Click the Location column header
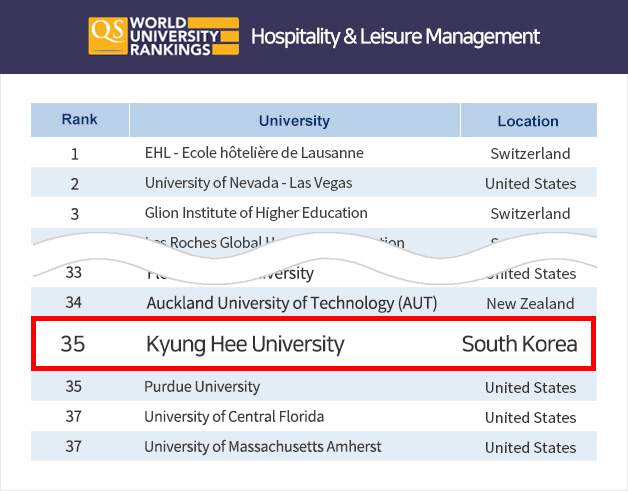Screen dimensions: 628x491 528,121
